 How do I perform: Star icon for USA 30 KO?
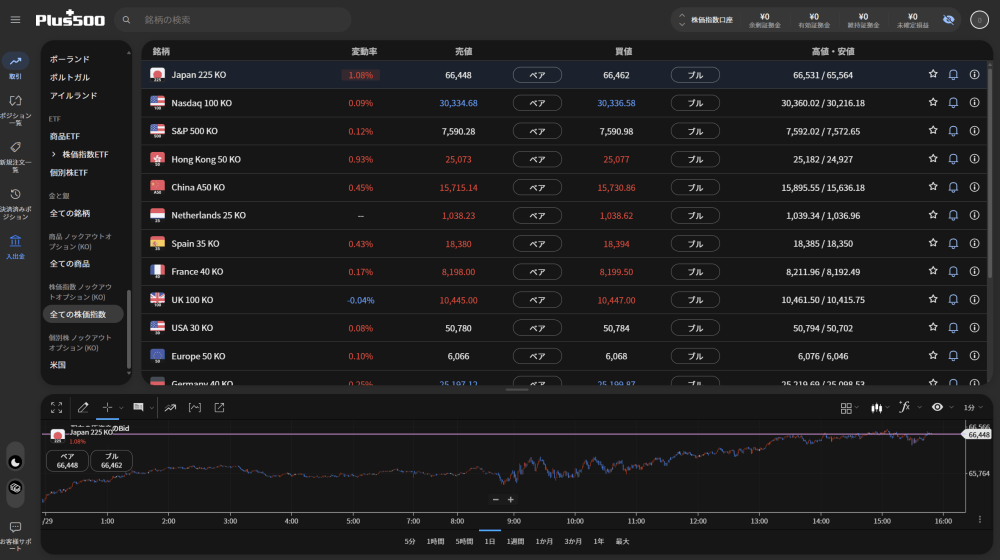[933, 327]
